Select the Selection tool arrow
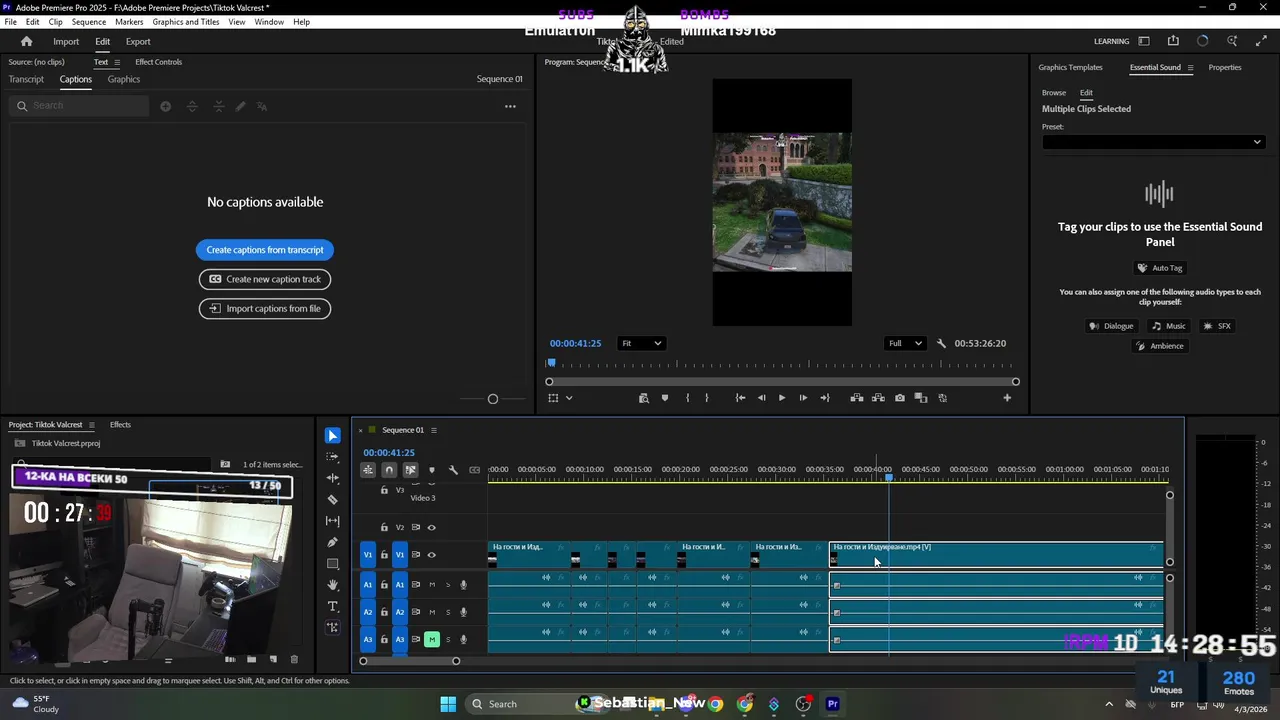The width and height of the screenshot is (1280, 720). 333,436
